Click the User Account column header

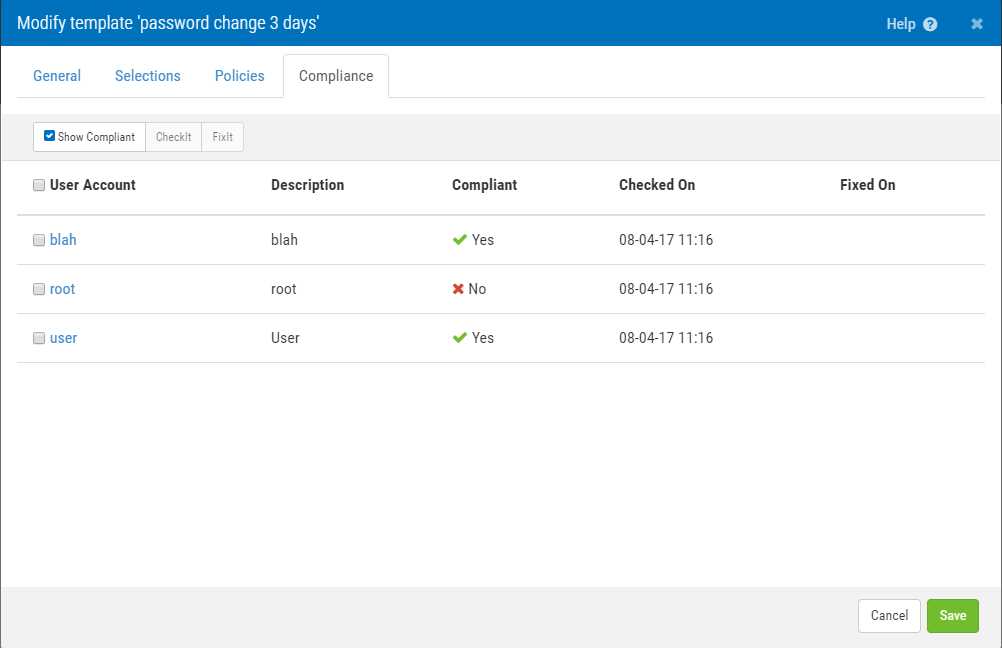(93, 185)
